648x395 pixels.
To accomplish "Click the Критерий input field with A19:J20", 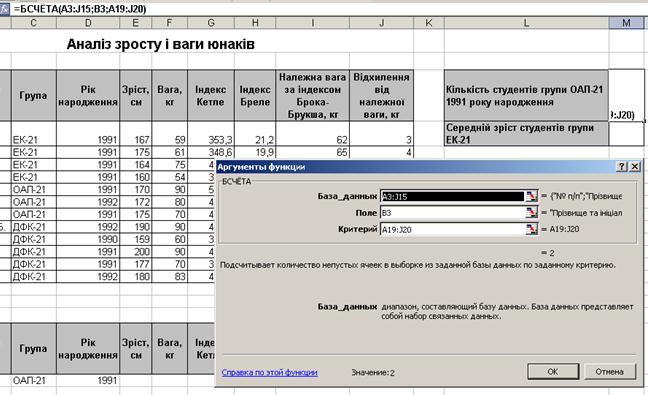I will 452,229.
